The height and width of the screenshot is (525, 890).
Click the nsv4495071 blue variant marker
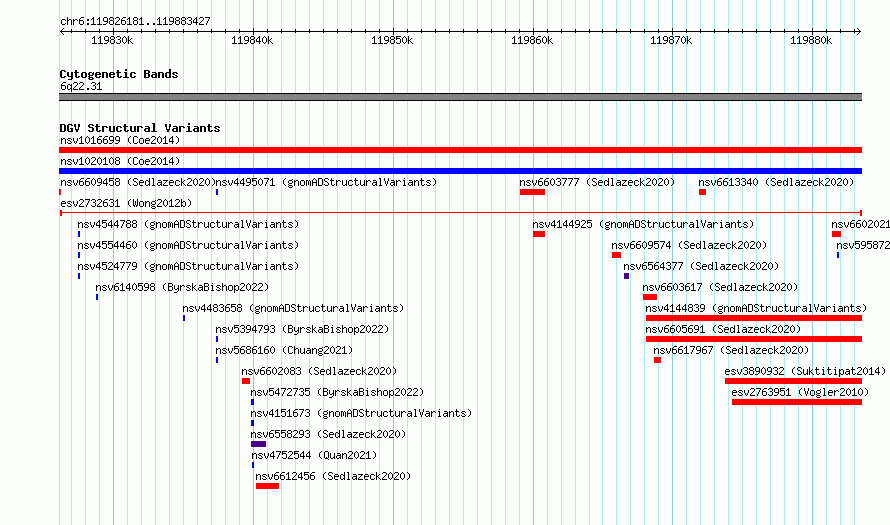[217, 192]
